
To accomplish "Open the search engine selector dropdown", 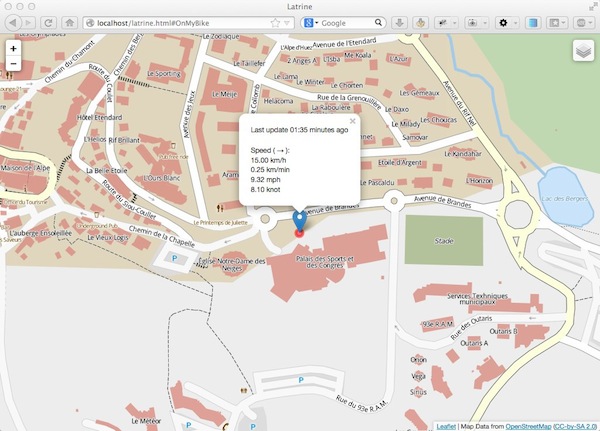I will [311, 23].
